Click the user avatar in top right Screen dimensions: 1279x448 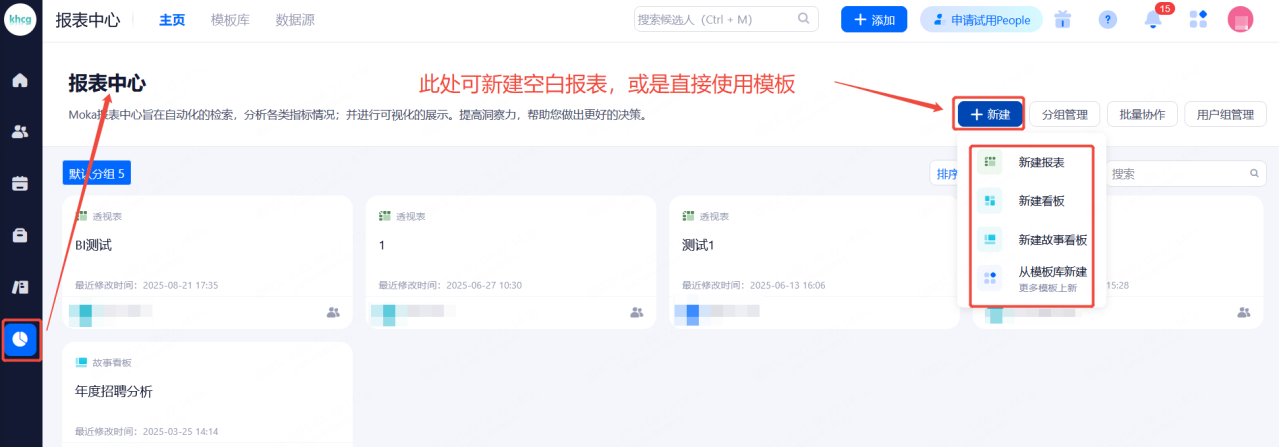(1240, 20)
